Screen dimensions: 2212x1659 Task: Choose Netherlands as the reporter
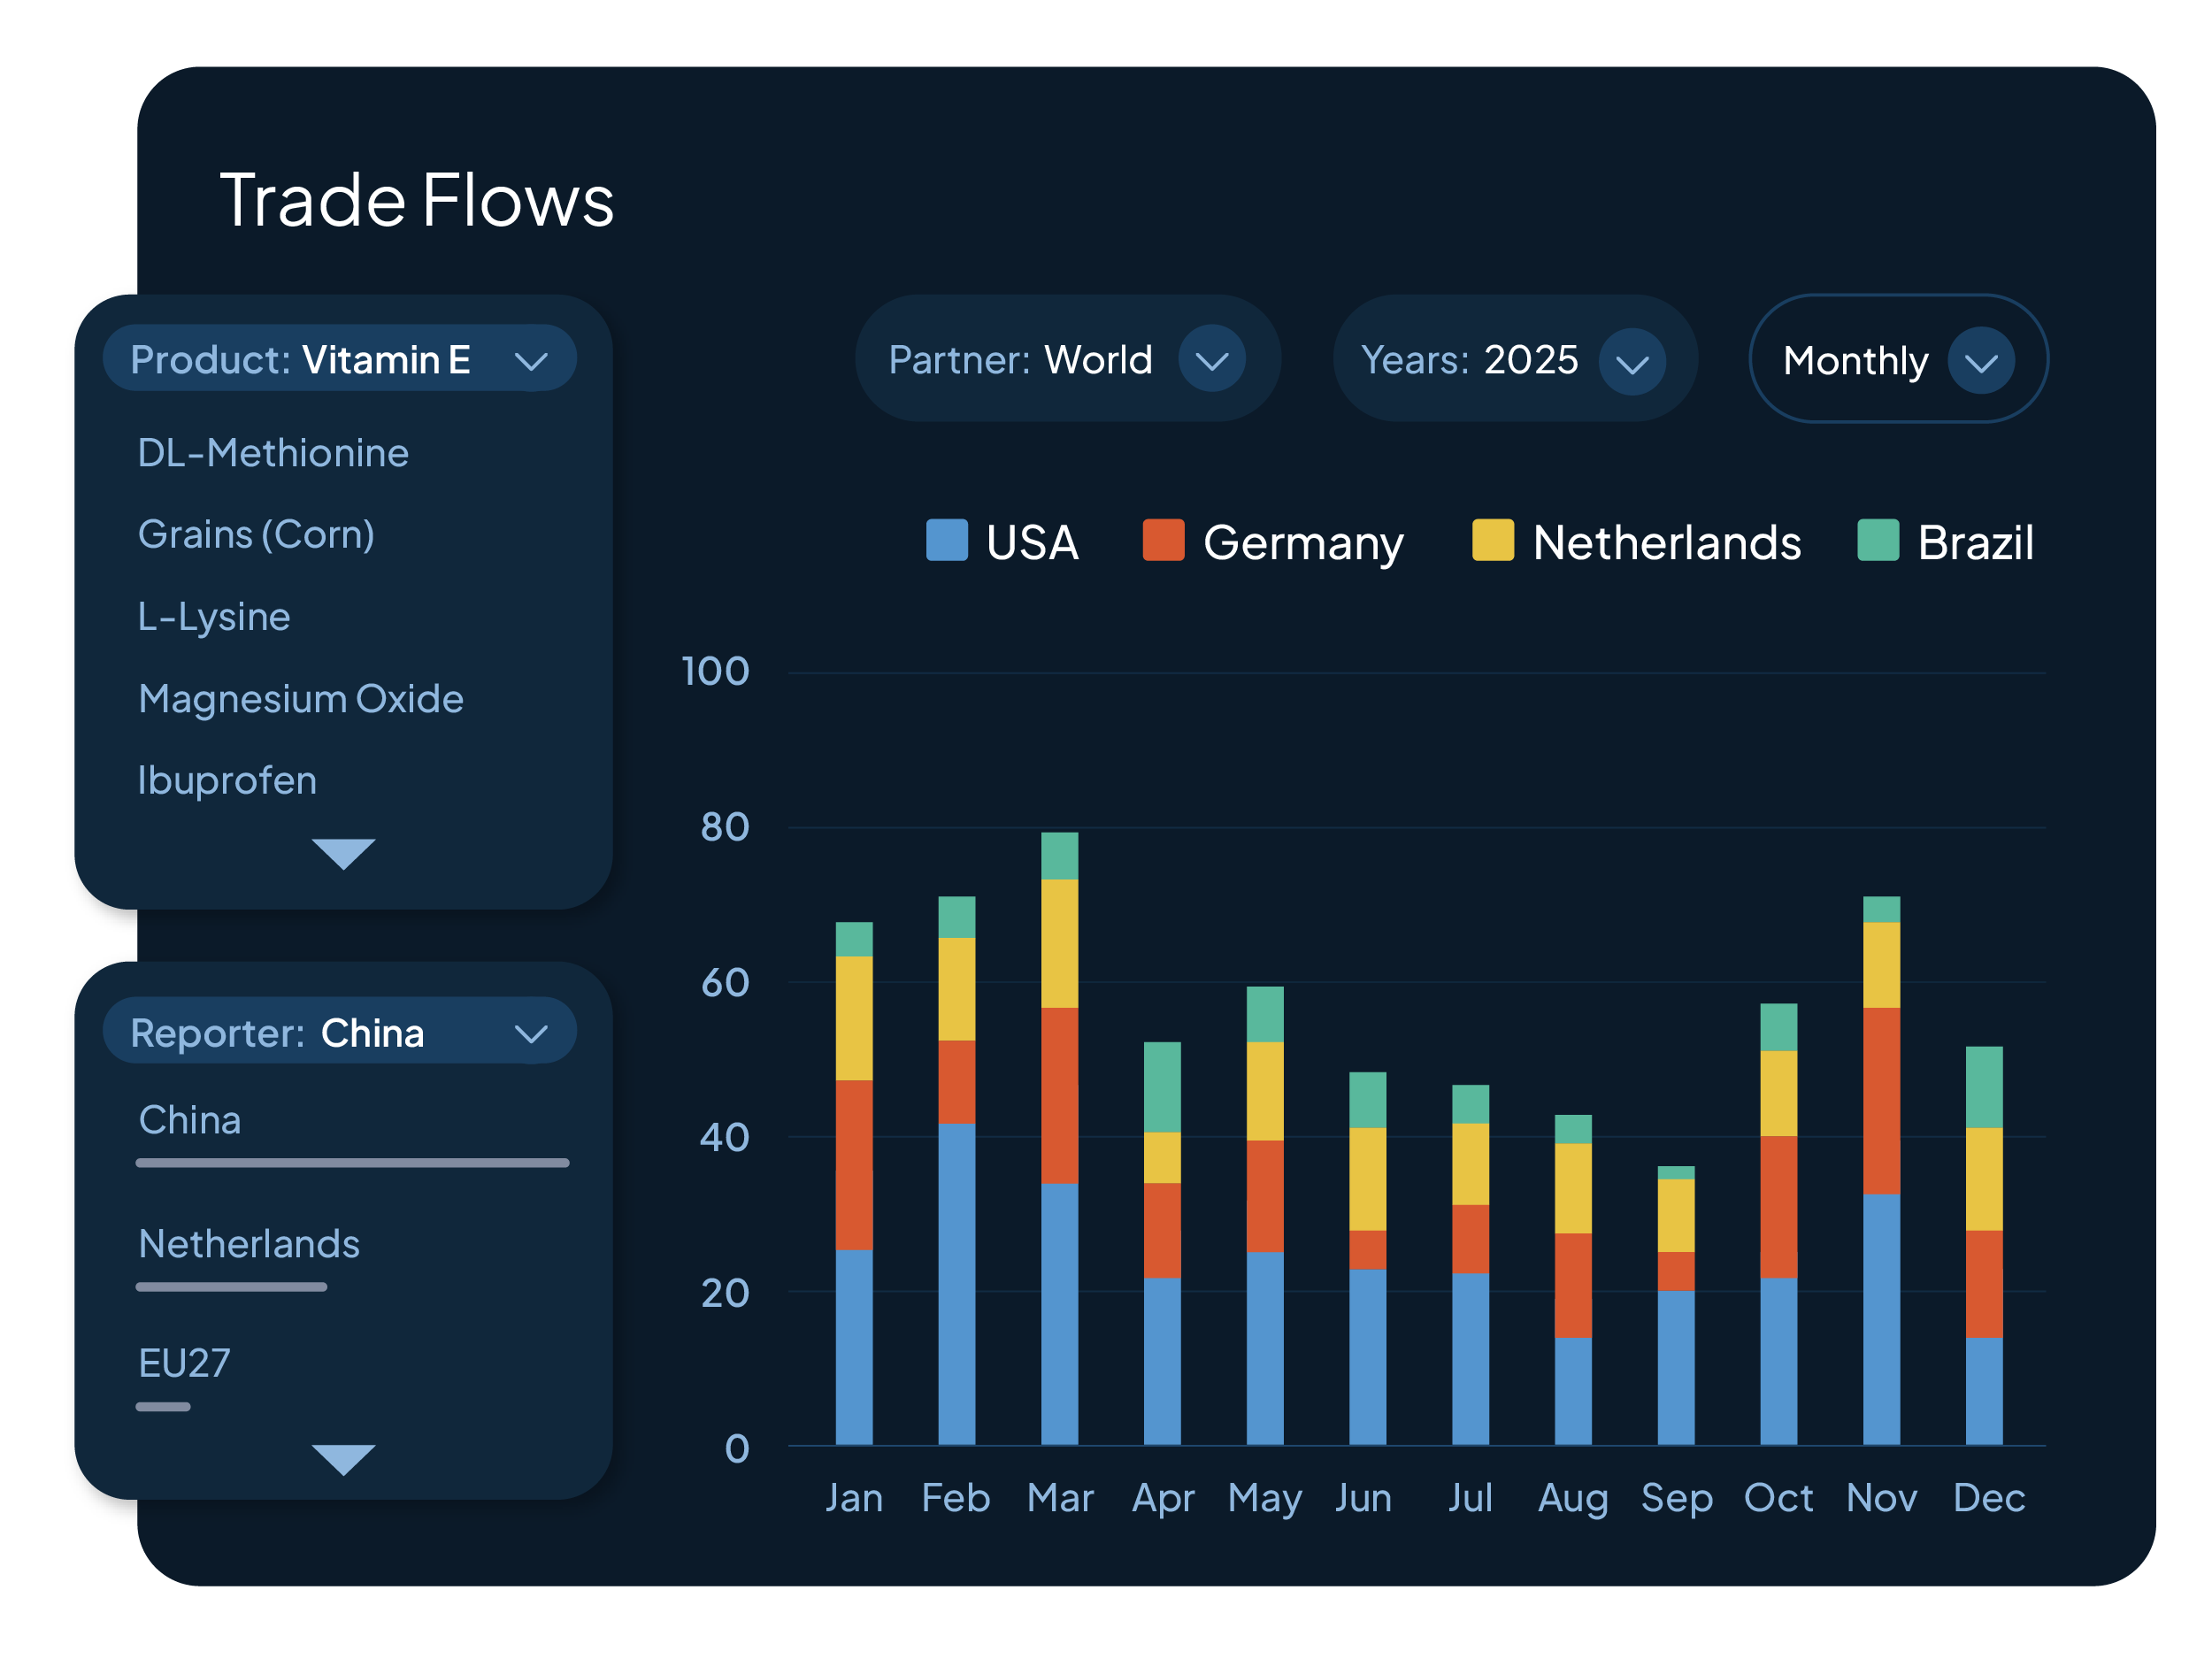tap(249, 1244)
